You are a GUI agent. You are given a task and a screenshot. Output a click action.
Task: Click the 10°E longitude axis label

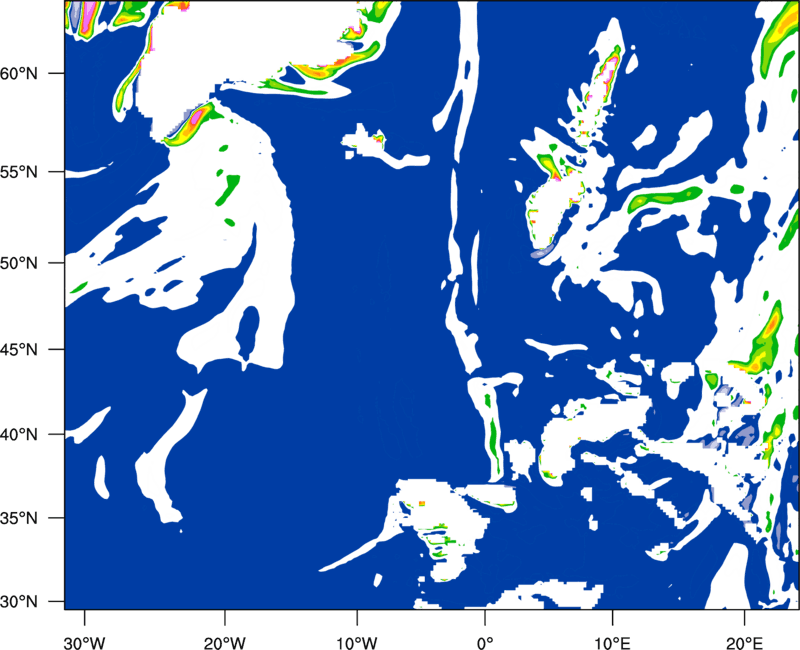[x=612, y=643]
